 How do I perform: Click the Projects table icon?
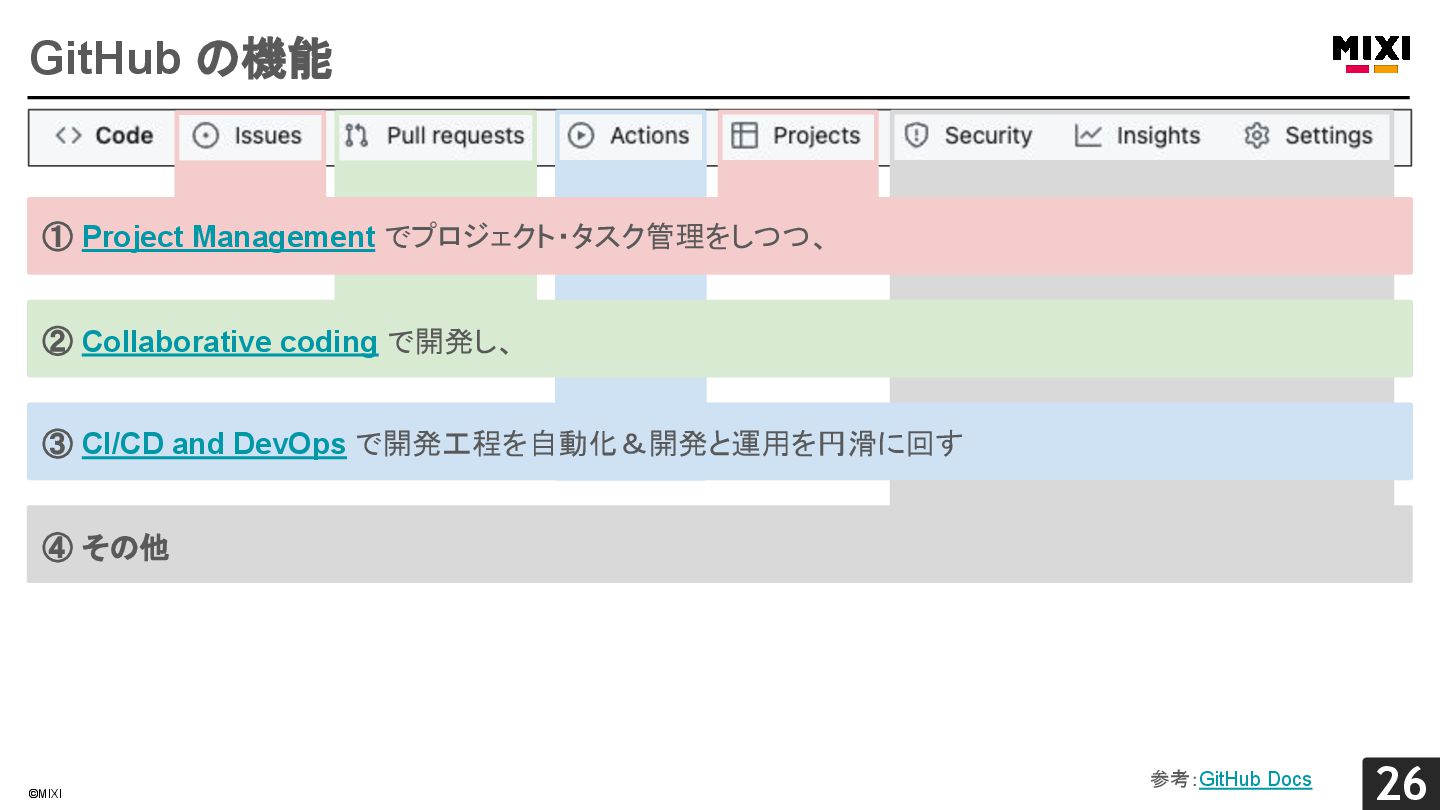point(744,136)
